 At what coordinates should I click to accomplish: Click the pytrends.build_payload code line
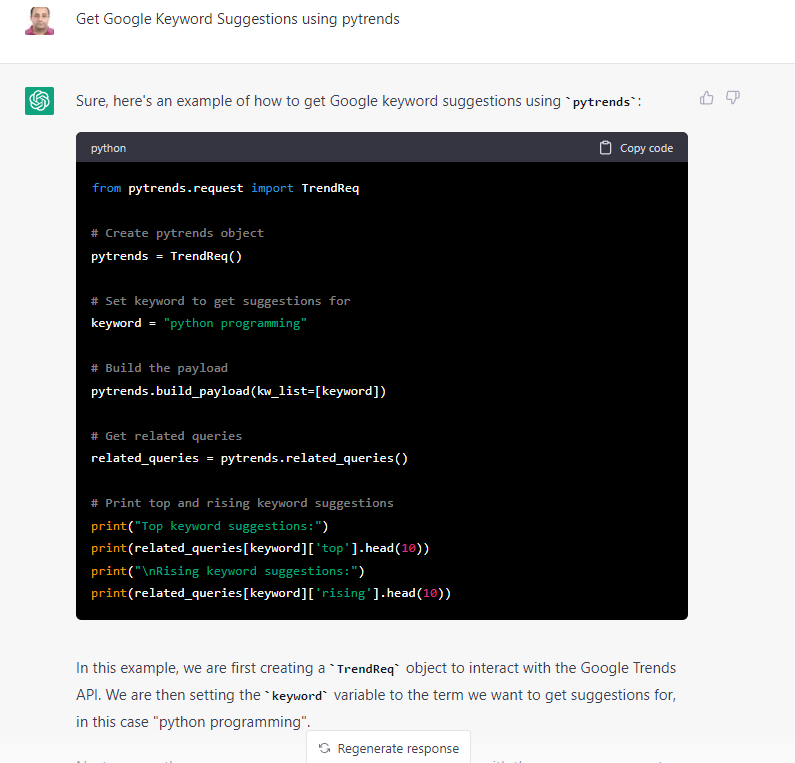pos(238,391)
